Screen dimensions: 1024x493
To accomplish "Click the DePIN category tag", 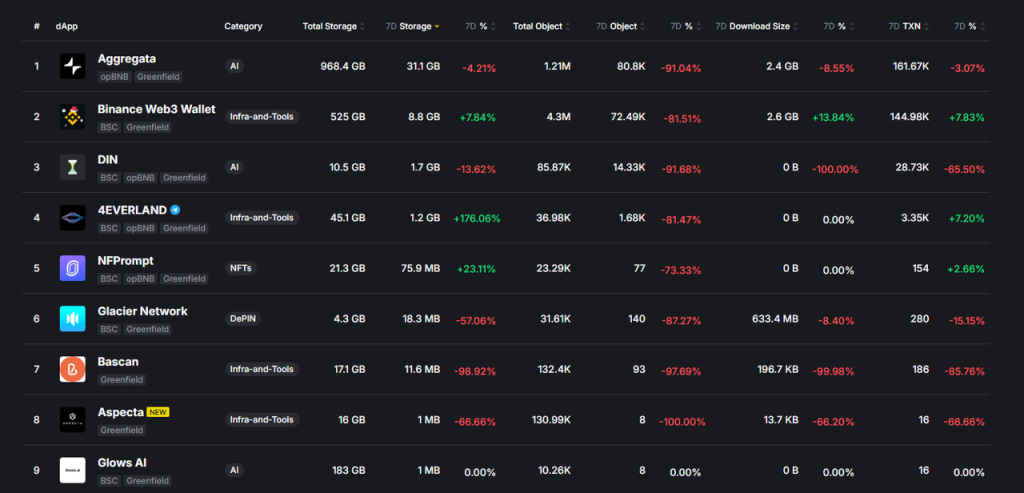I will click(241, 319).
